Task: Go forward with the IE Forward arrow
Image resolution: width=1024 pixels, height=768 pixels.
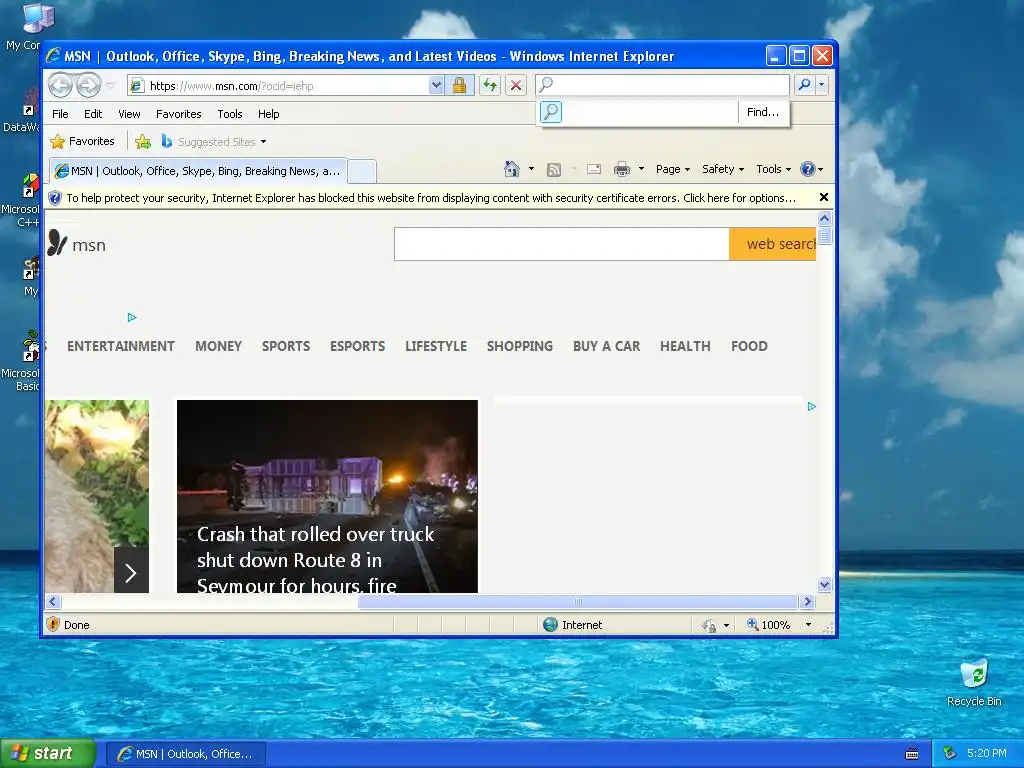Action: tap(88, 85)
